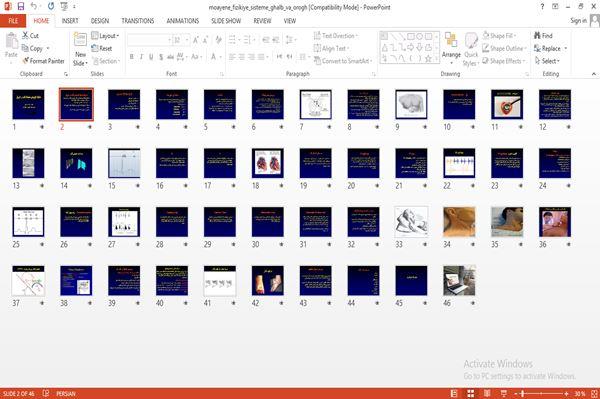Viewport: 600px width, 399px height.
Task: Switch to the SLIDE SHOW tab
Action: pyautogui.click(x=226, y=21)
